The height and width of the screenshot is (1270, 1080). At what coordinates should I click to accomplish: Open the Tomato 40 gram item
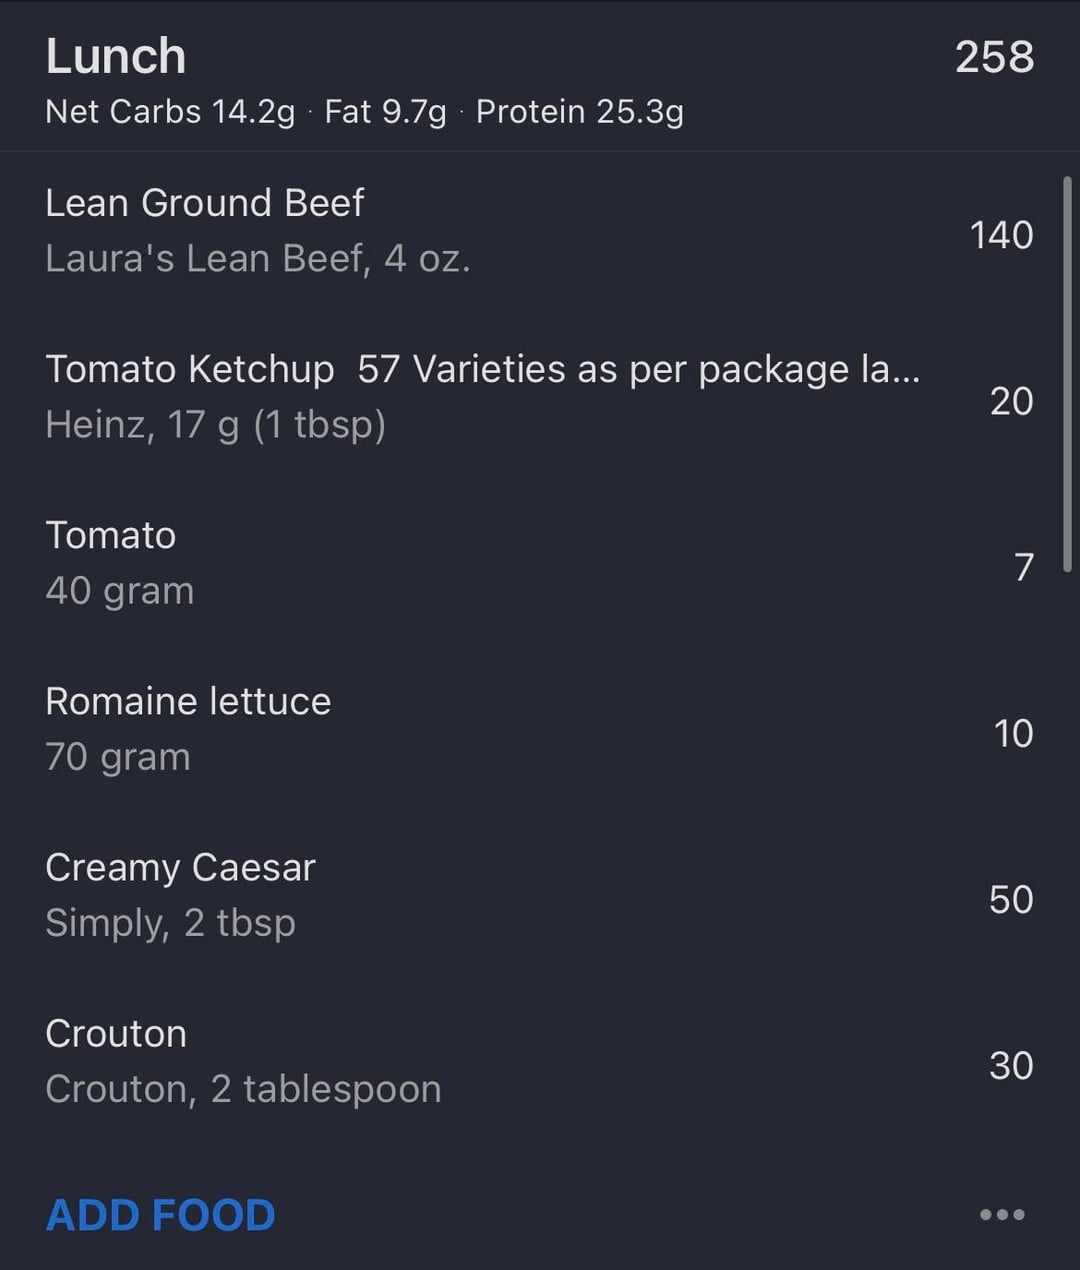pyautogui.click(x=120, y=562)
